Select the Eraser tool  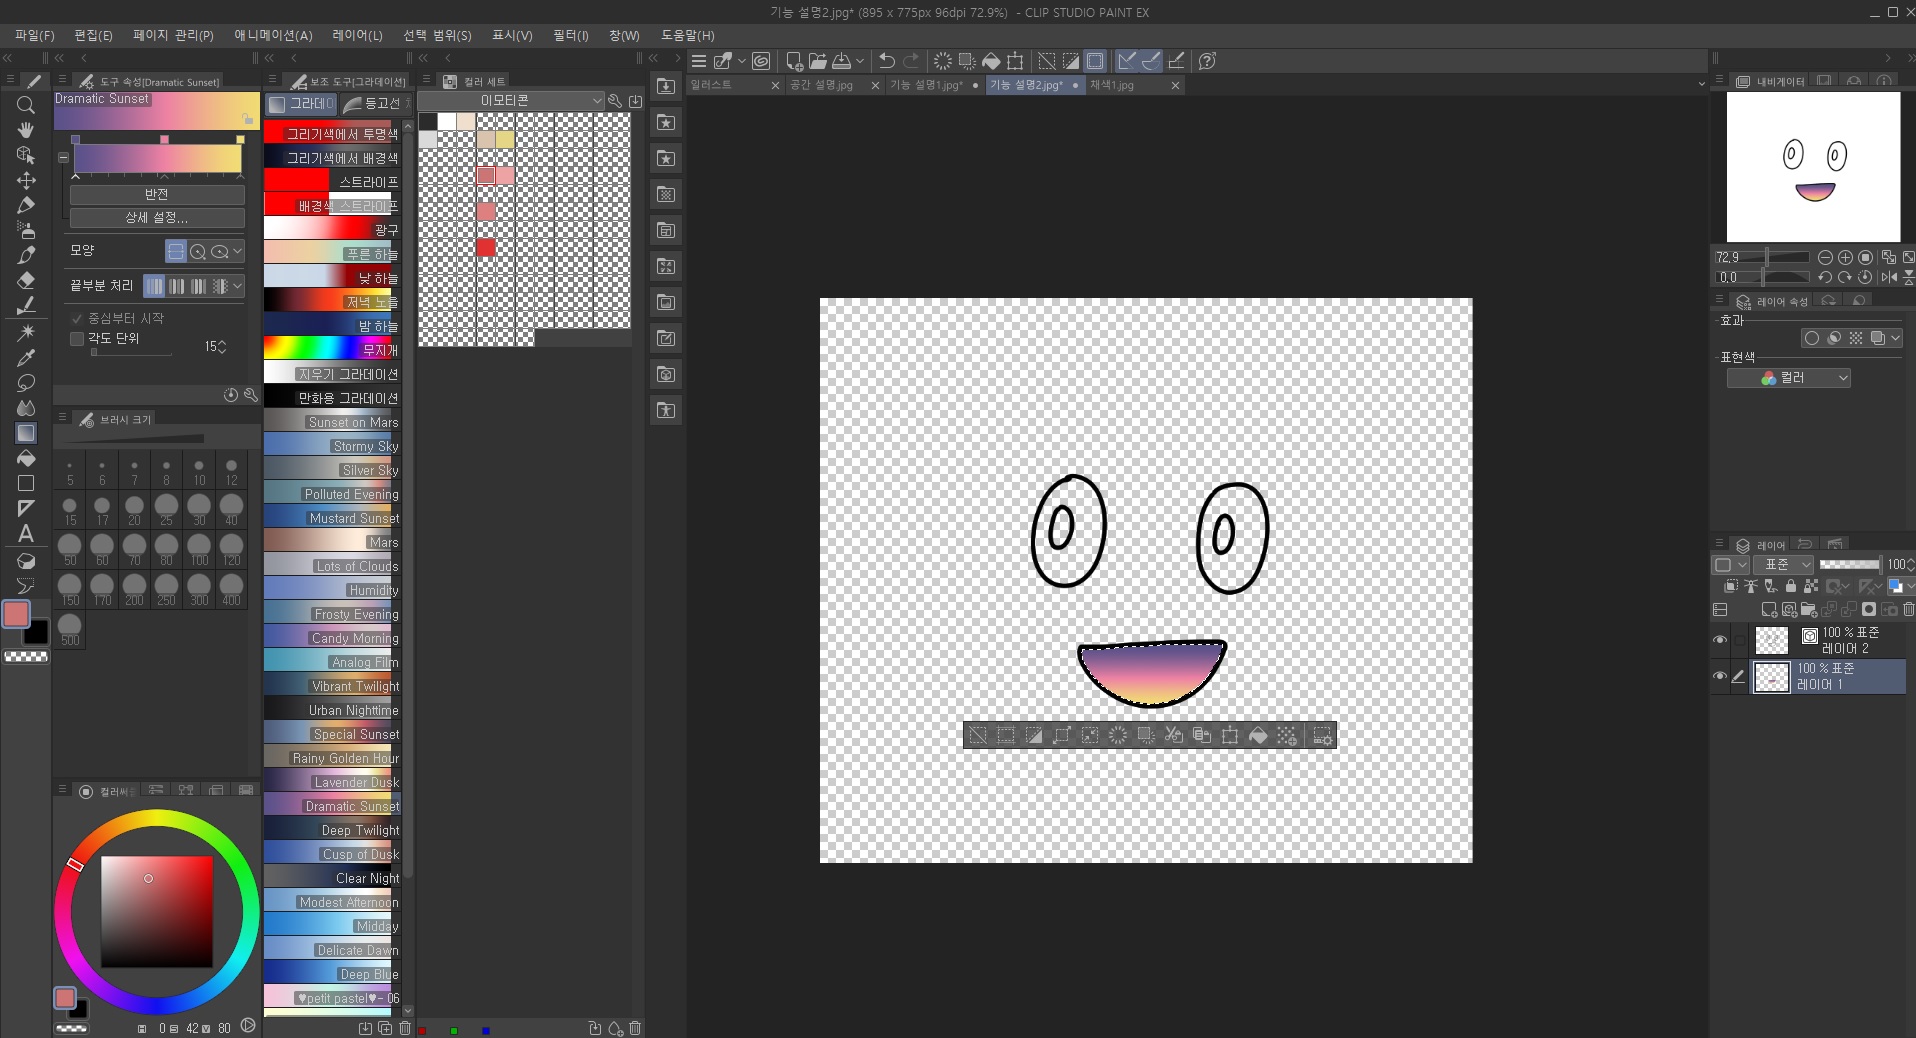click(26, 280)
